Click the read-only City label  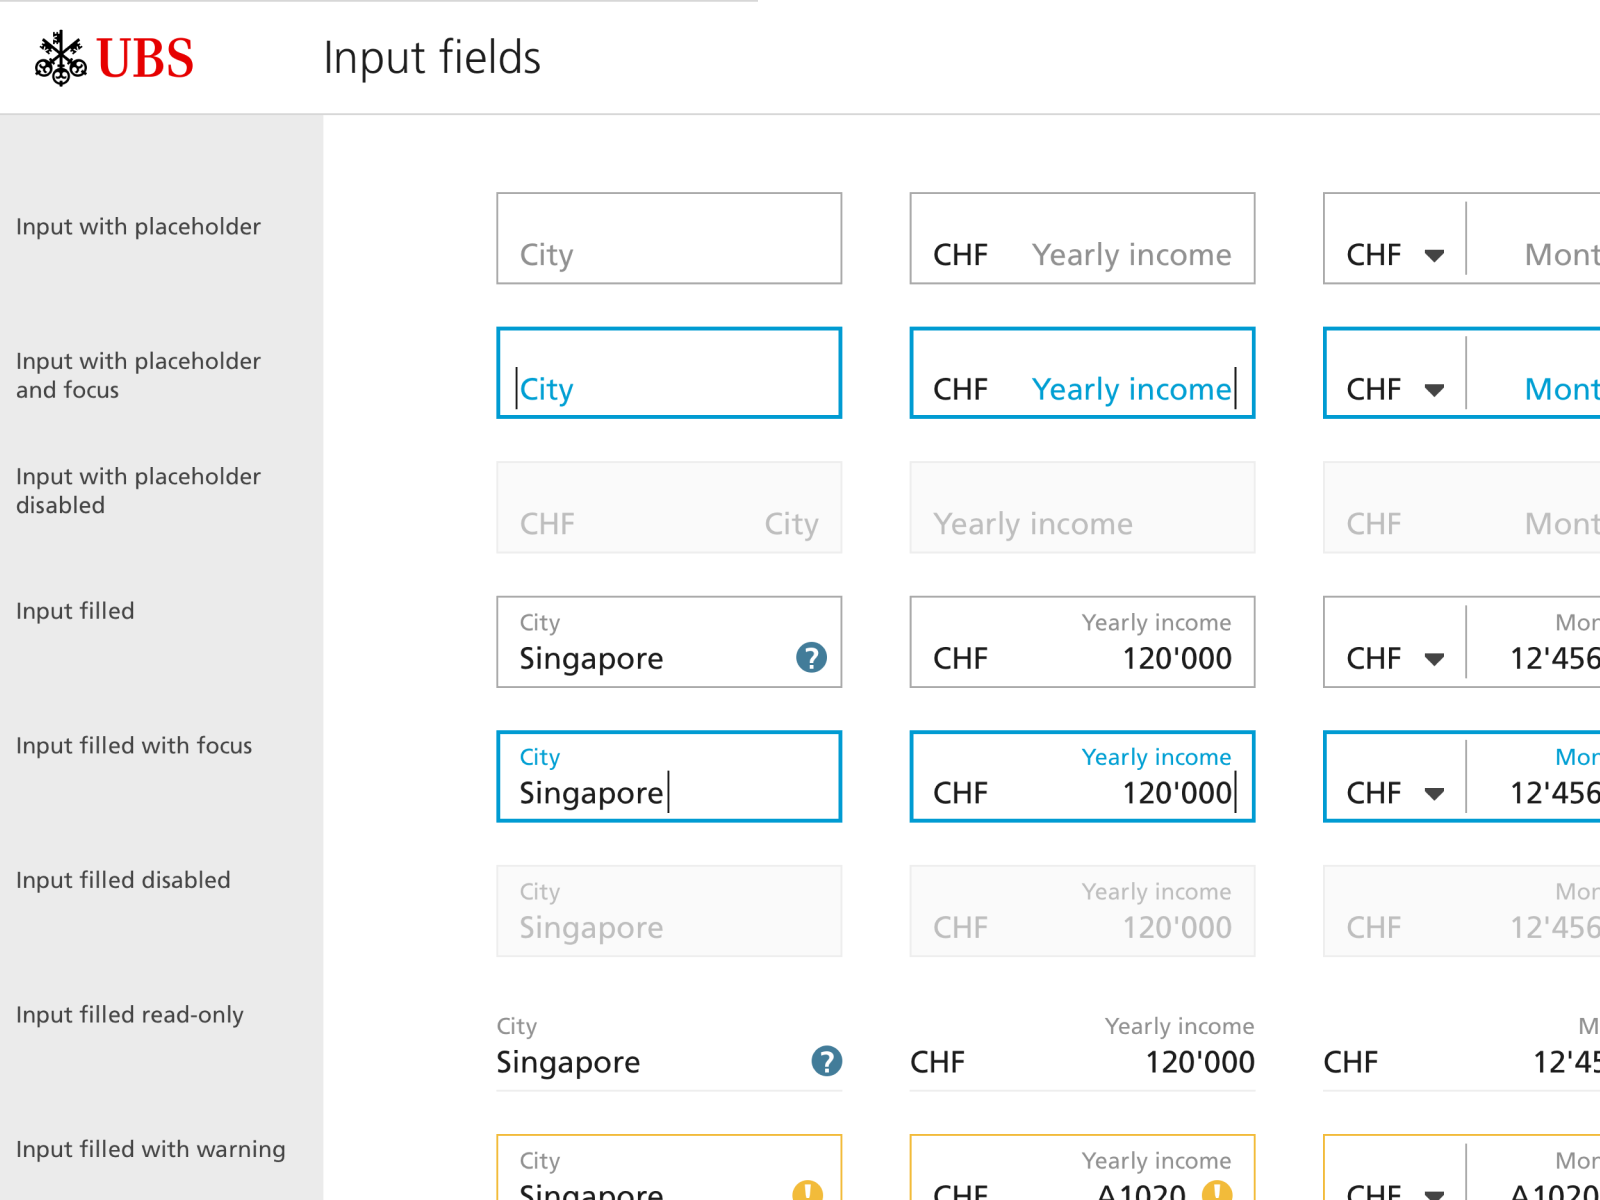517,1027
